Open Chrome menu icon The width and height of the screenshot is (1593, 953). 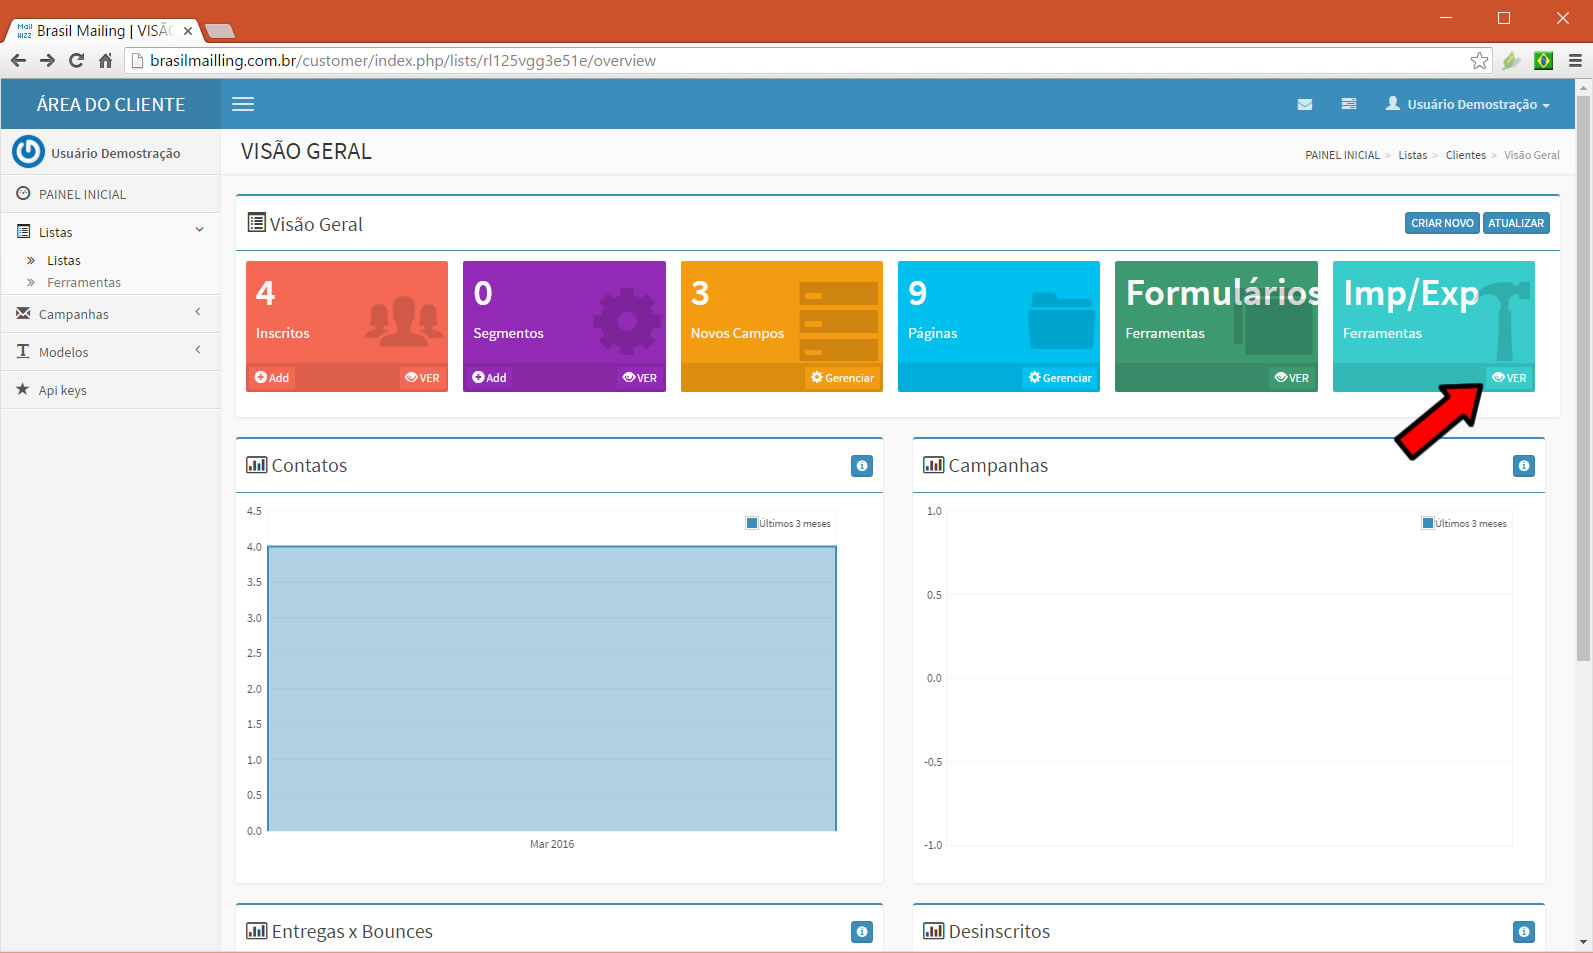click(x=1575, y=61)
